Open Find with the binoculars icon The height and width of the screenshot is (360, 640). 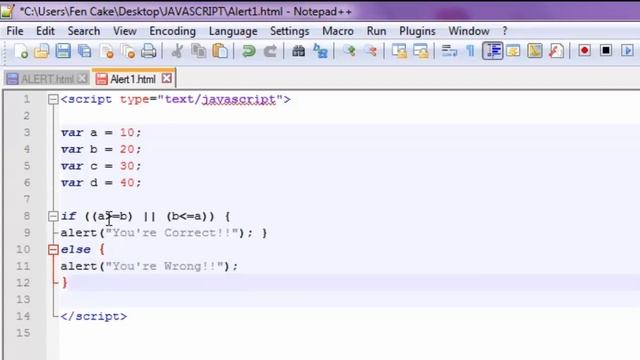(x=298, y=51)
